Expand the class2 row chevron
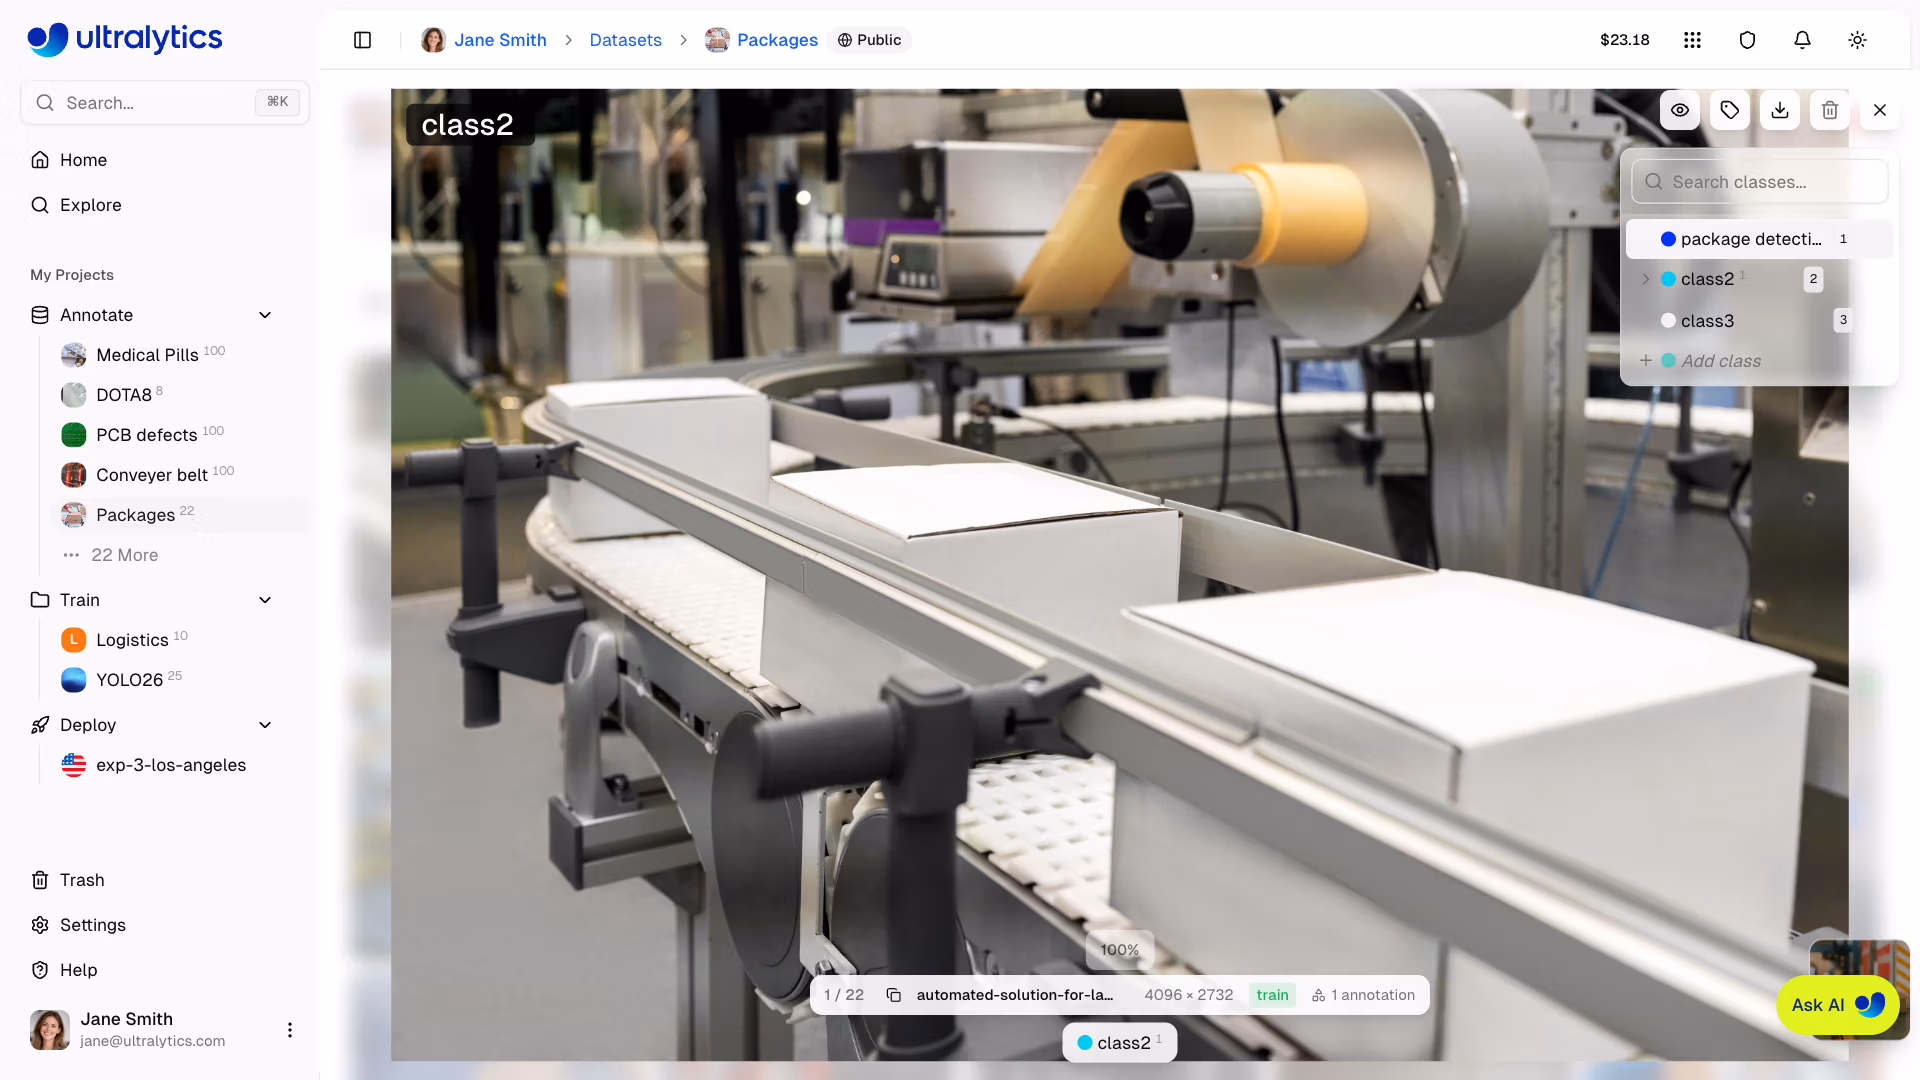 pos(1646,279)
